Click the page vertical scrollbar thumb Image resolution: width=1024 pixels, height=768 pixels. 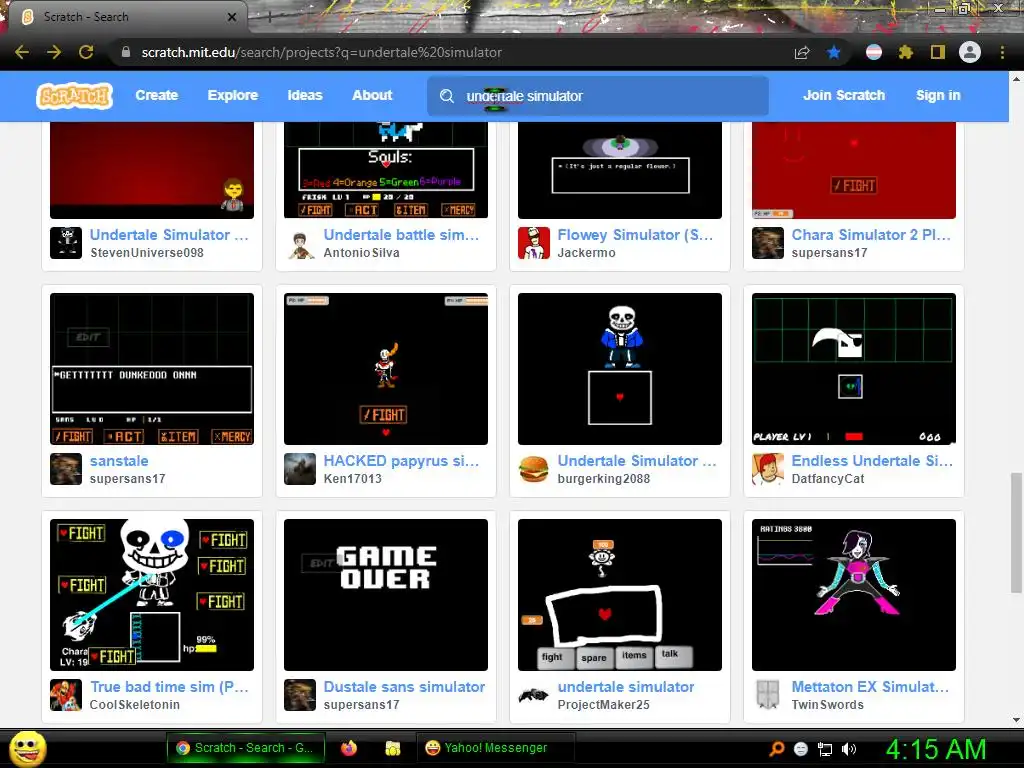(1016, 532)
